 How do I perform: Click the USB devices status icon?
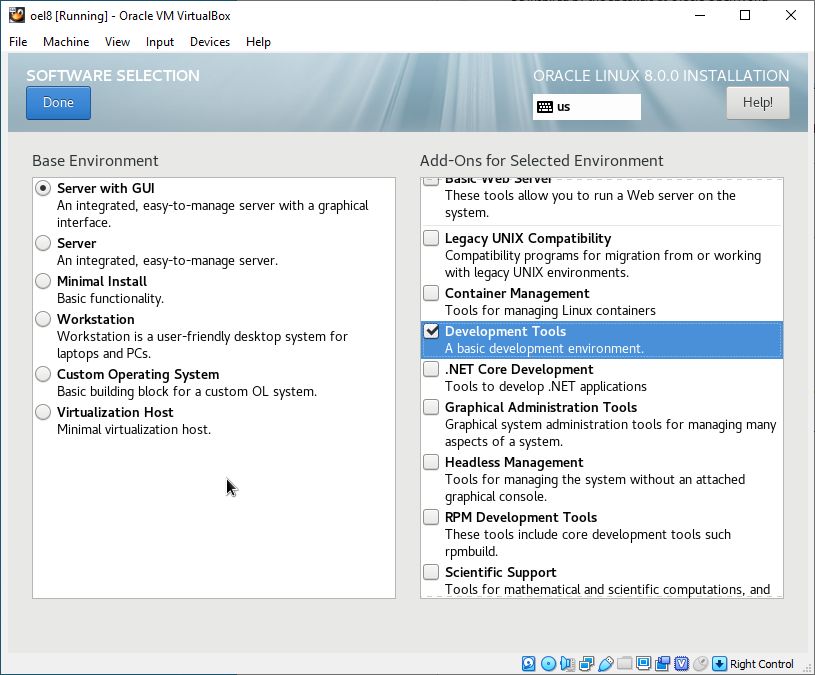[x=606, y=664]
